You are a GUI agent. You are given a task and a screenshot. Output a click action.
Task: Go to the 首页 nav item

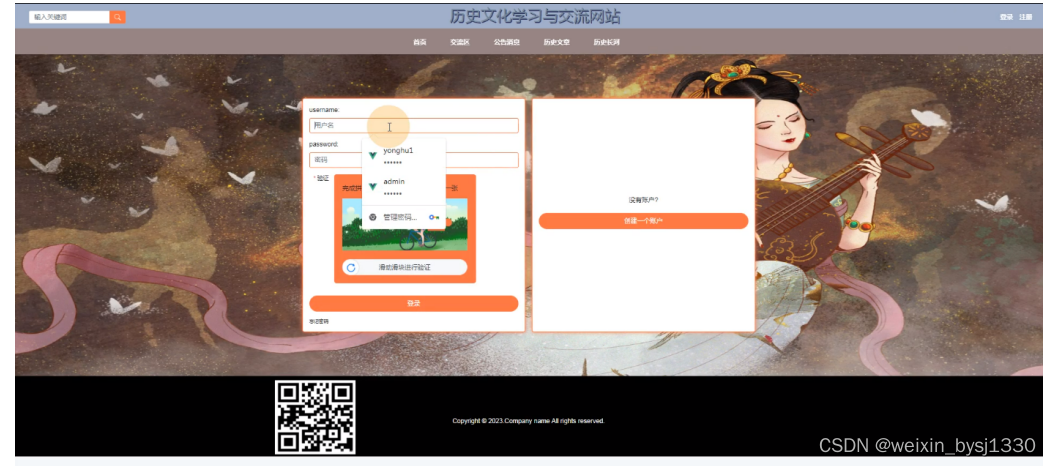tap(419, 42)
